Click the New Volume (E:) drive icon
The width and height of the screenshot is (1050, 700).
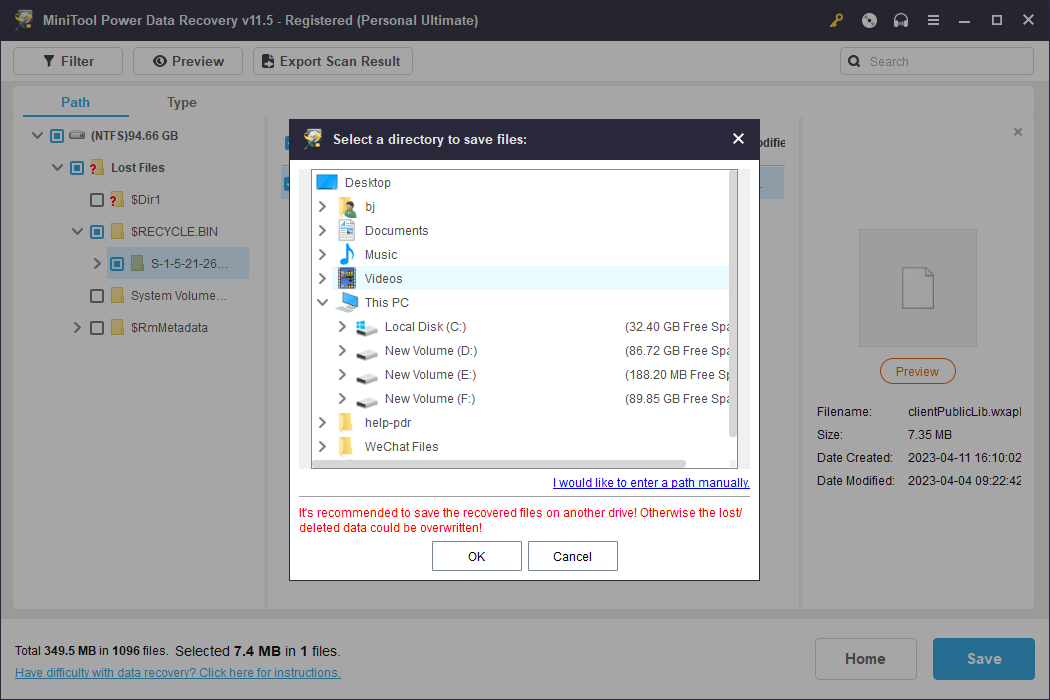(367, 376)
